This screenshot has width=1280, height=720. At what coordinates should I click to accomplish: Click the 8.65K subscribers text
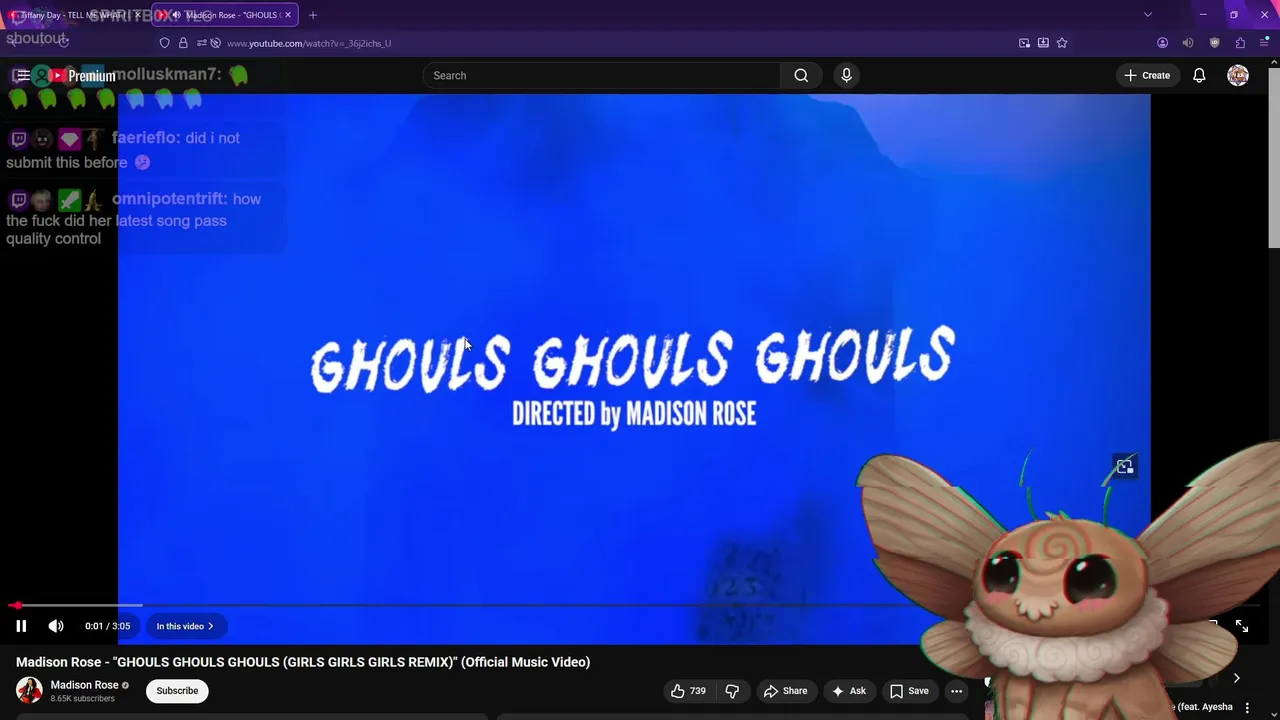83,699
